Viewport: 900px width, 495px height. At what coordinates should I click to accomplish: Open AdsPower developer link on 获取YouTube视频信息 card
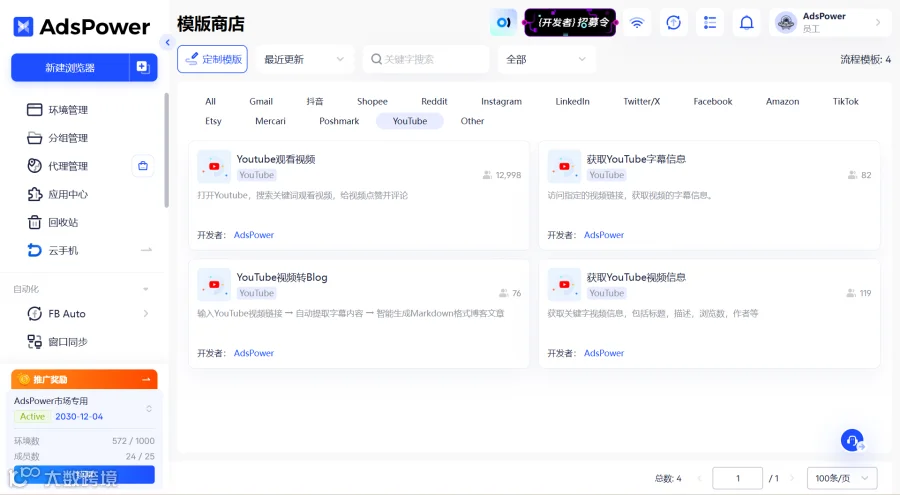tap(604, 353)
